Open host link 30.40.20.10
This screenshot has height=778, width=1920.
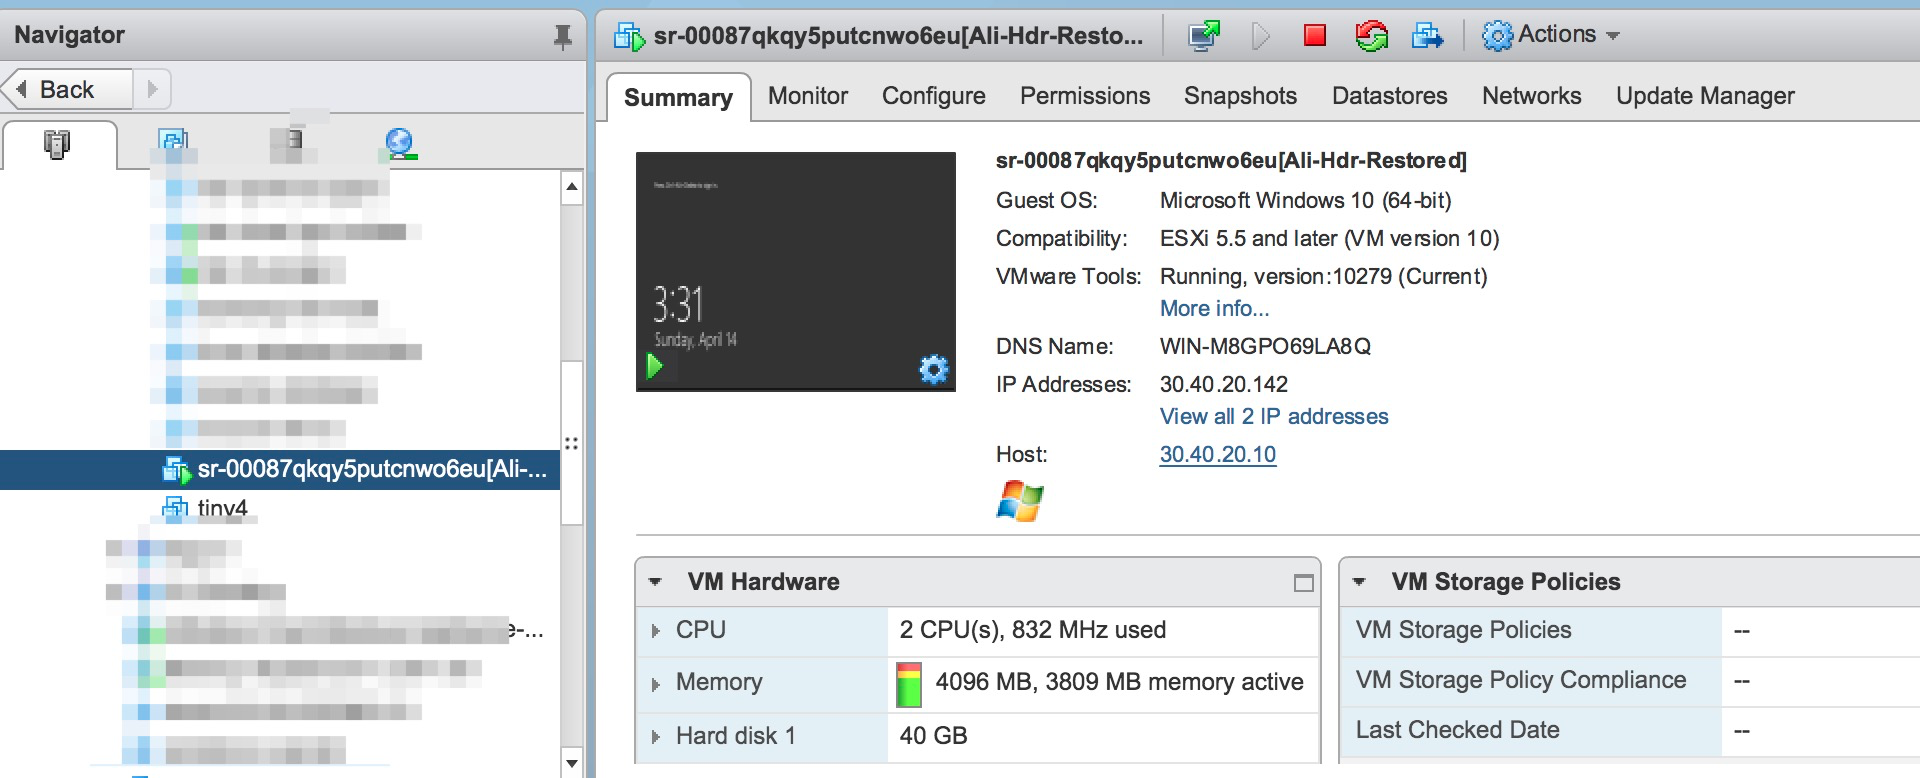point(1218,454)
